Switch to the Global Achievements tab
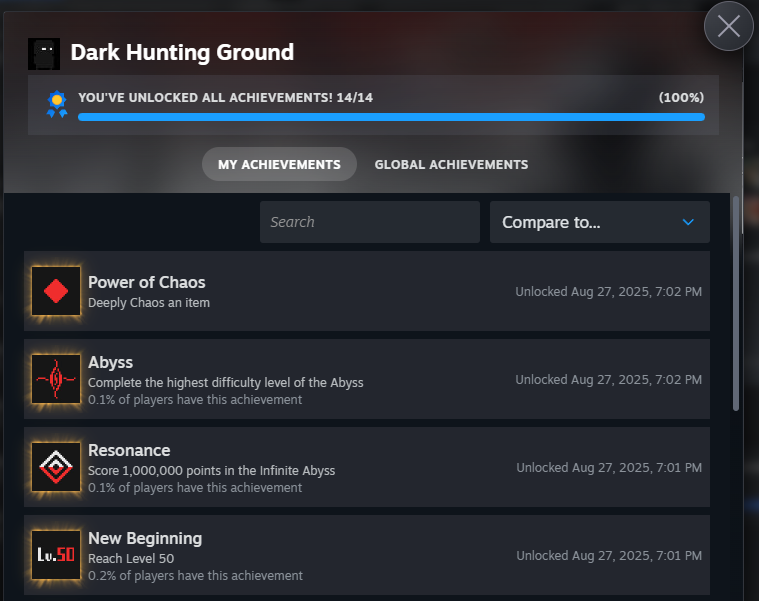The image size is (759, 601). pyautogui.click(x=451, y=165)
